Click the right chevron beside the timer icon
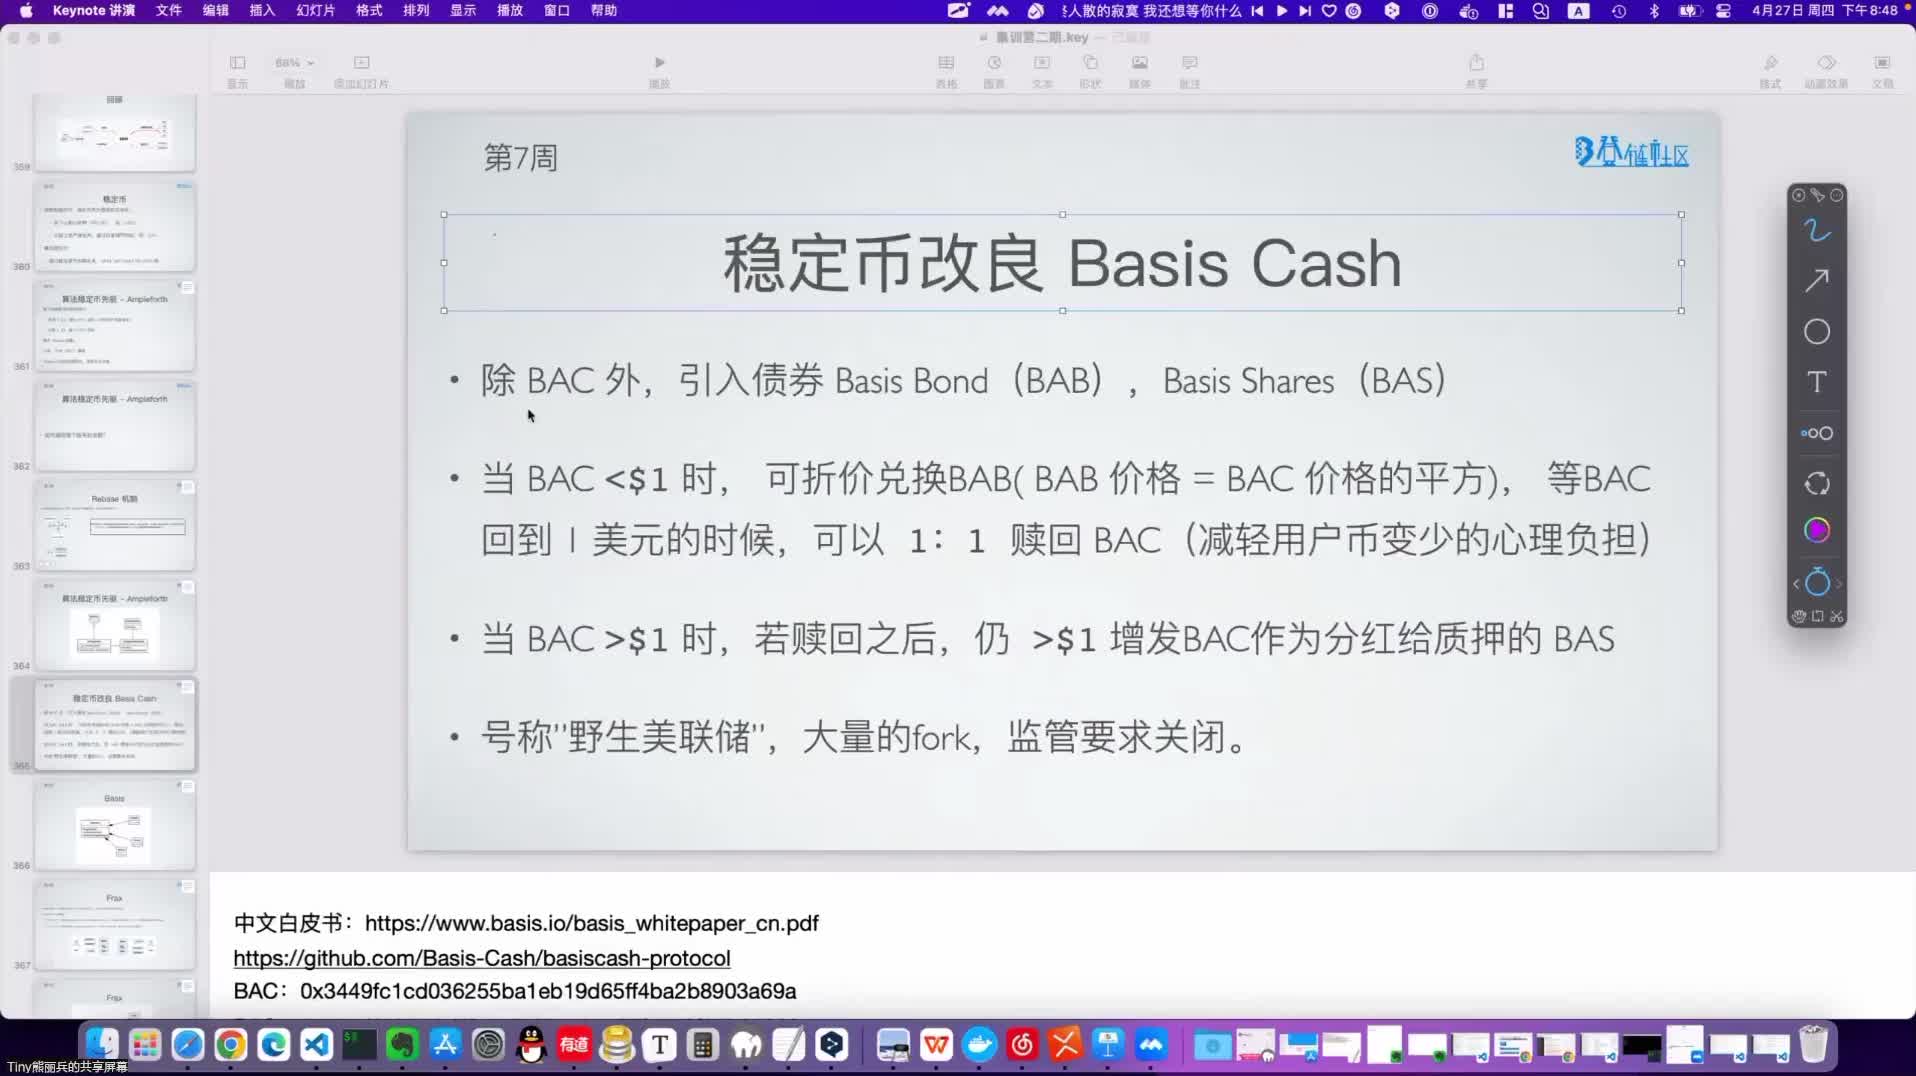 [x=1838, y=584]
